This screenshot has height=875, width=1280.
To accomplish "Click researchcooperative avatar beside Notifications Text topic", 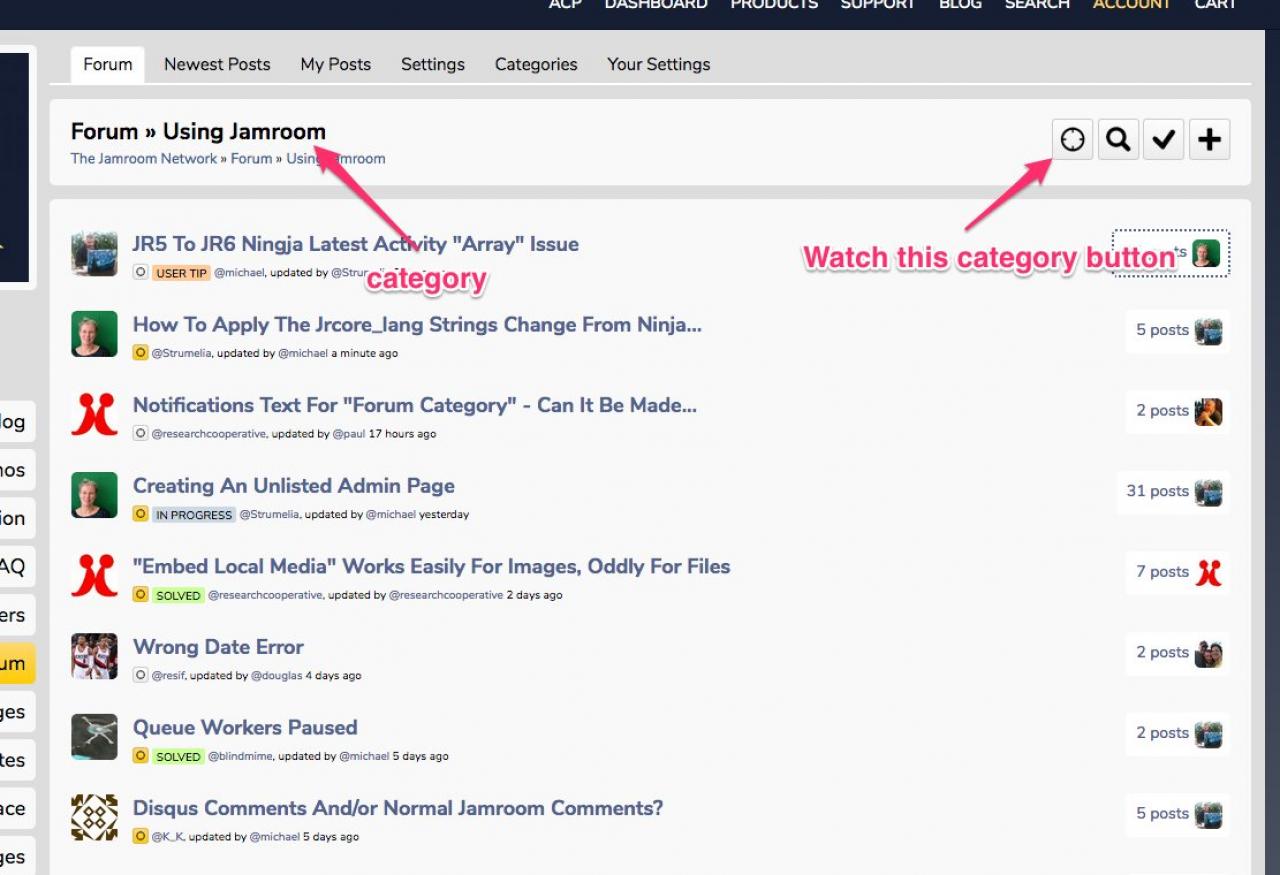I will coord(94,414).
